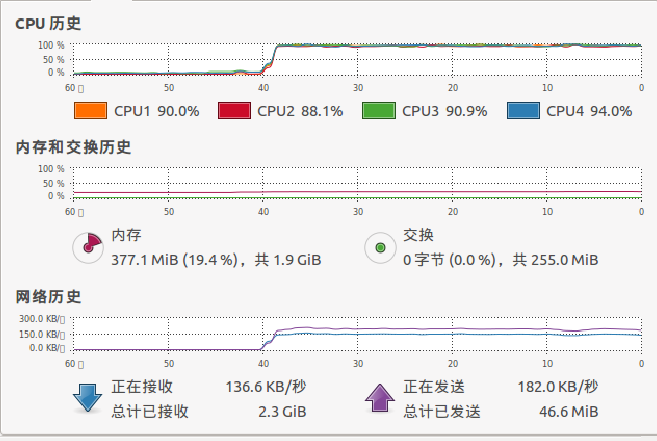Image resolution: width=657 pixels, height=441 pixels.
Task: Click inside the CPU history graph
Action: pyautogui.click(x=355, y=59)
